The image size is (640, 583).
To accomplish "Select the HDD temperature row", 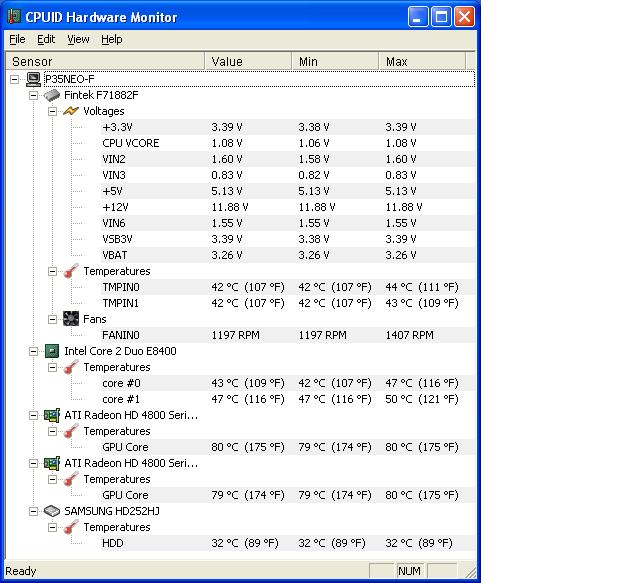I will [x=288, y=543].
